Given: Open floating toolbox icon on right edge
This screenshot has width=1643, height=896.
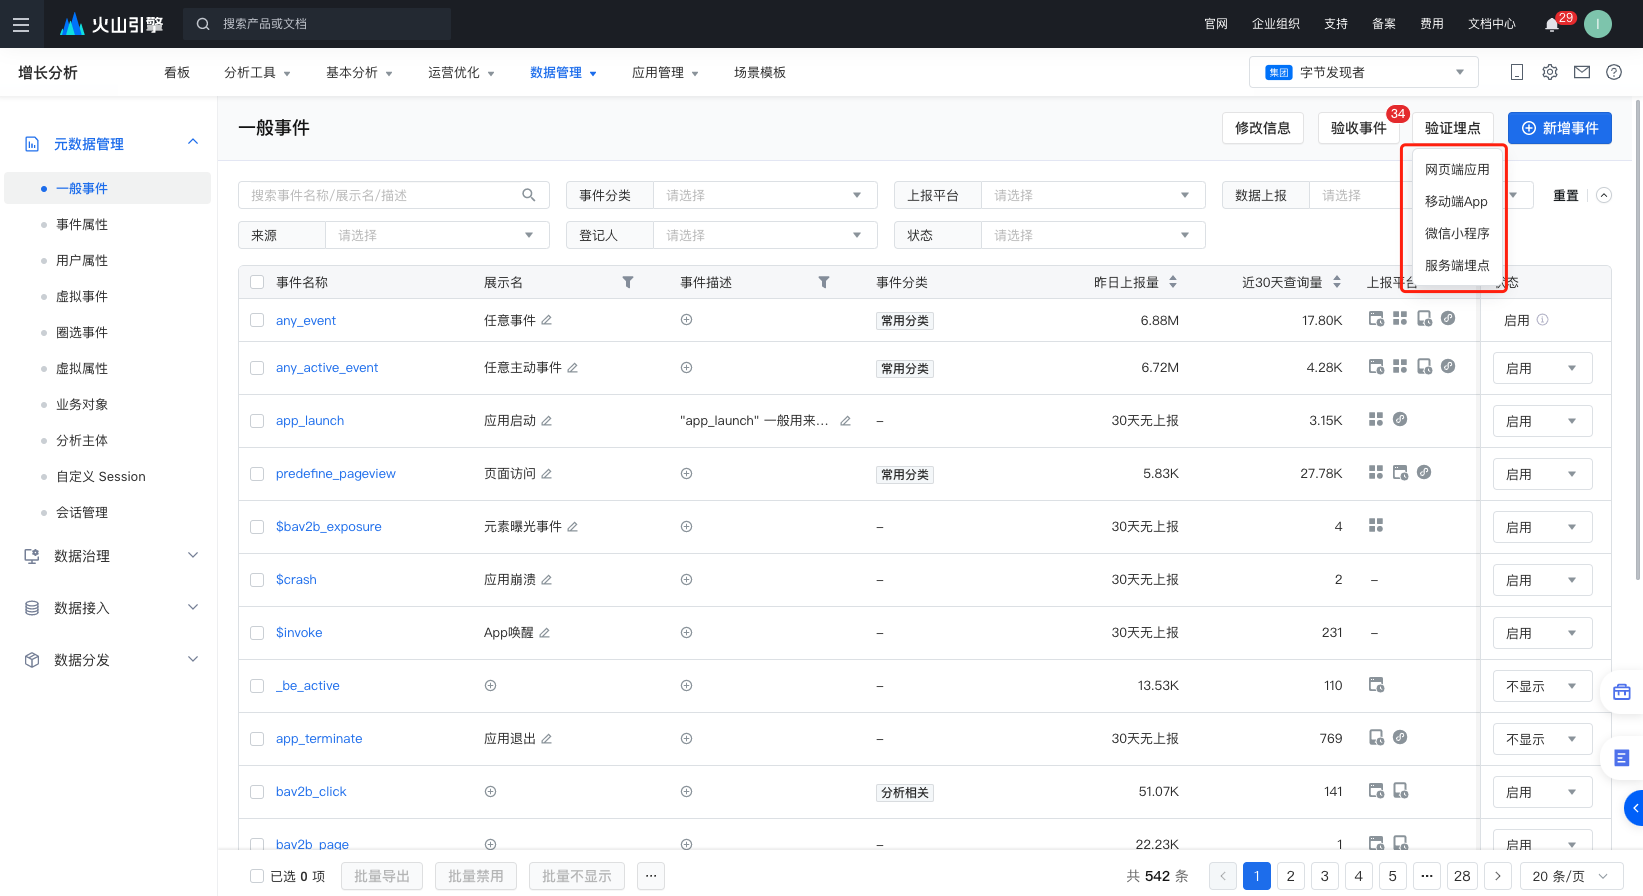Looking at the screenshot, I should 1622,692.
